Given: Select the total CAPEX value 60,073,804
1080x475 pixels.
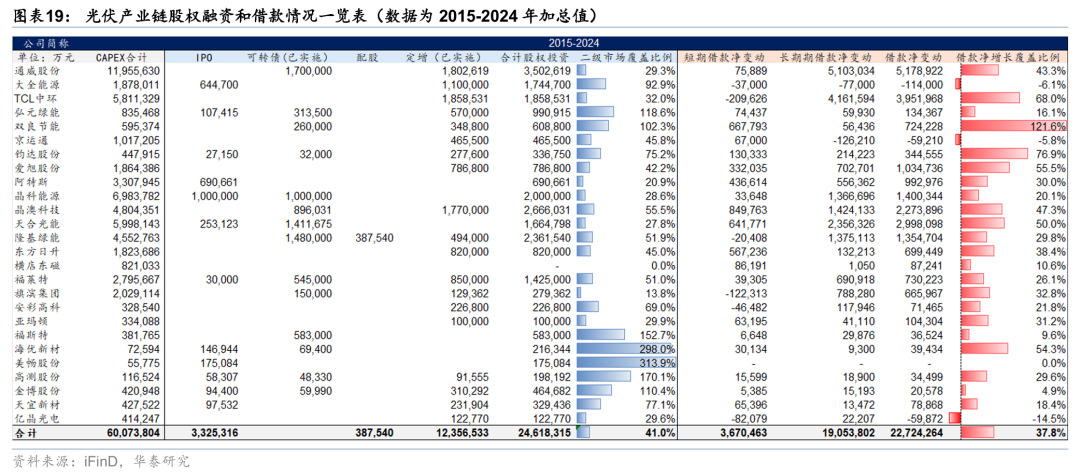Looking at the screenshot, I should click(125, 431).
